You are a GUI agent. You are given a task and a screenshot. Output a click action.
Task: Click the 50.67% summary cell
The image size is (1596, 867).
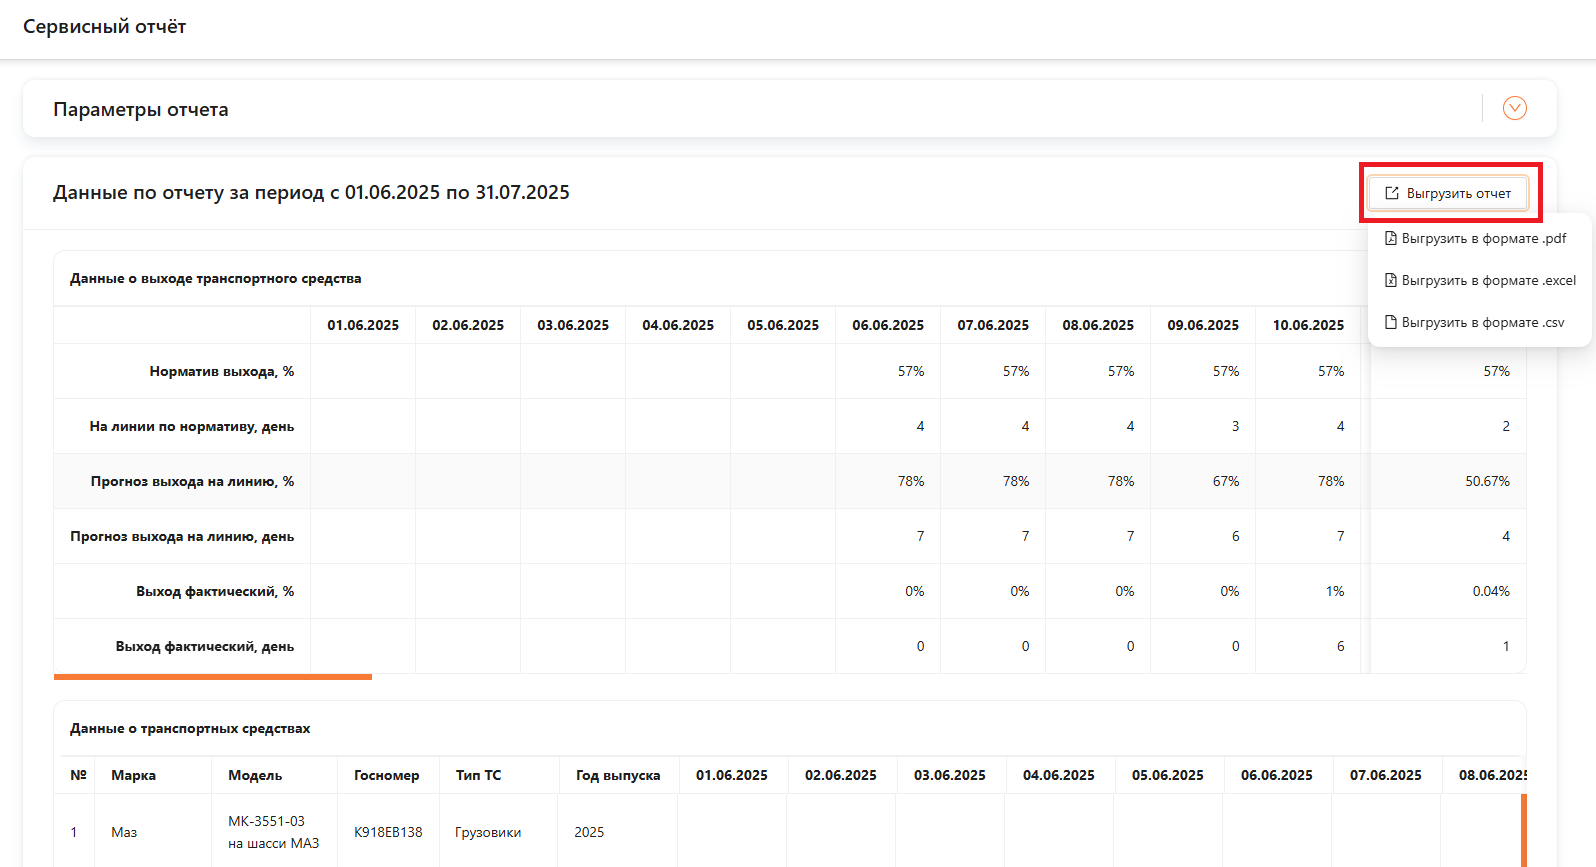pyautogui.click(x=1487, y=481)
